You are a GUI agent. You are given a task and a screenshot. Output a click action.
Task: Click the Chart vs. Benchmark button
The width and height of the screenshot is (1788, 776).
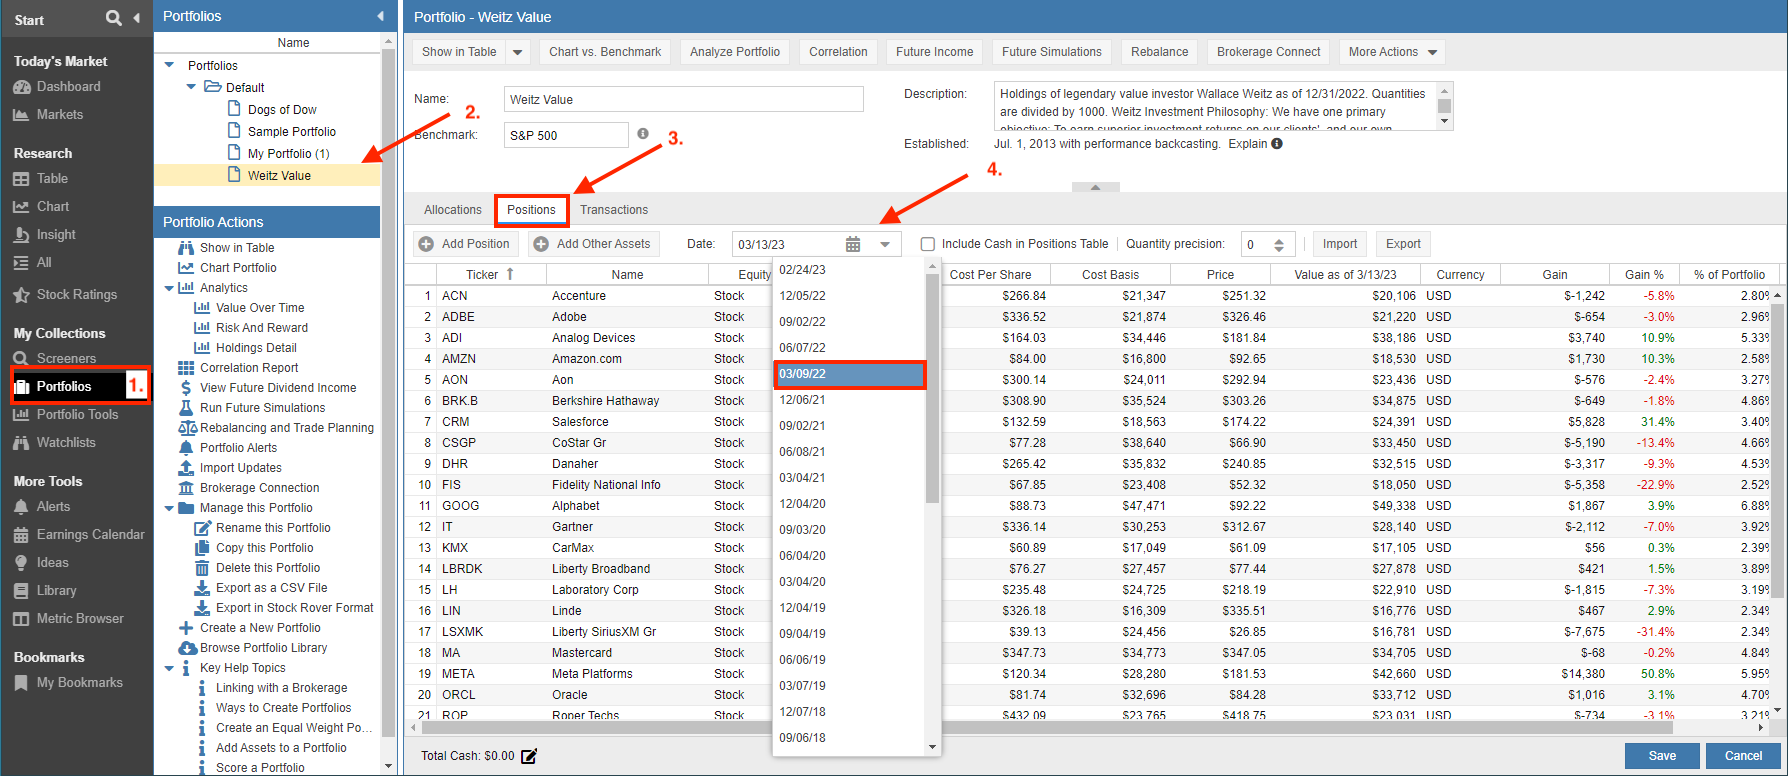605,52
